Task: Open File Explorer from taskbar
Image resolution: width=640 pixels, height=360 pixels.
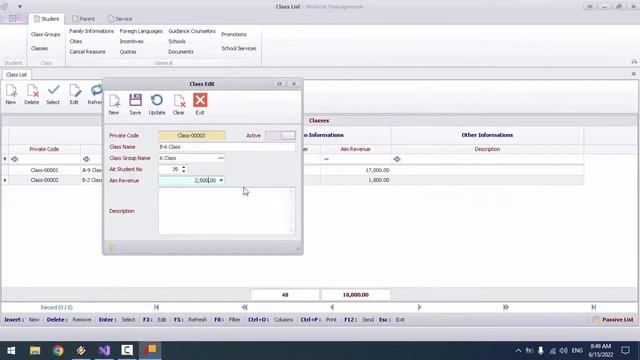Action: (x=35, y=350)
